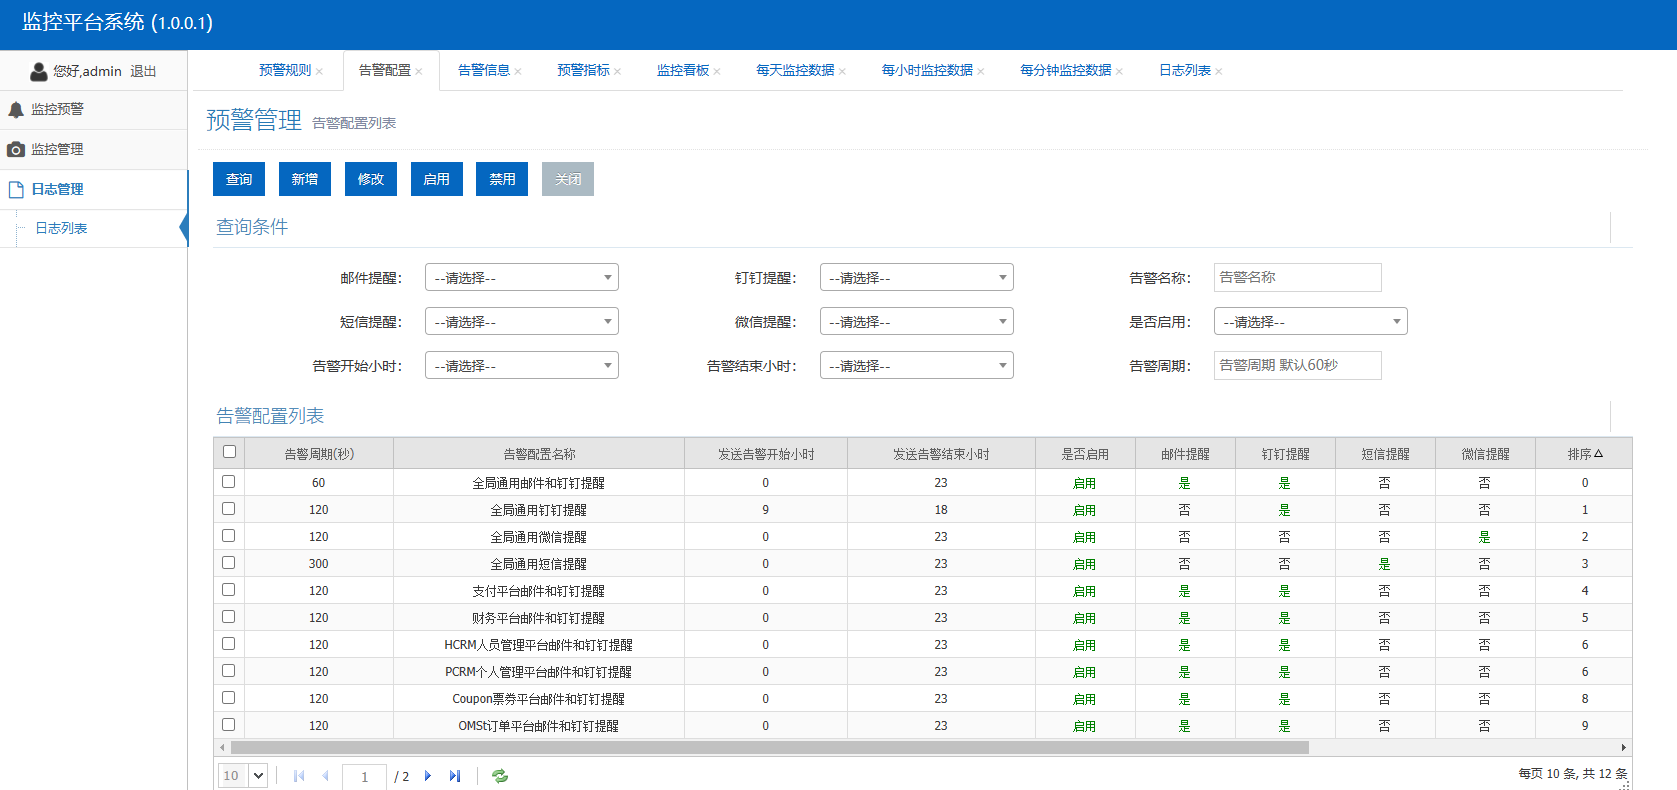The width and height of the screenshot is (1677, 790).
Task: Check the box for 全局通用邮件和钉钉提醒 row
Action: coord(229,482)
